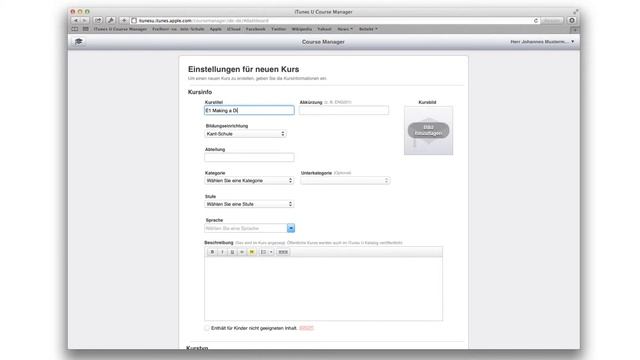Click the yellow highlight editor button
Screen dimensions: 640x360
(x=252, y=252)
